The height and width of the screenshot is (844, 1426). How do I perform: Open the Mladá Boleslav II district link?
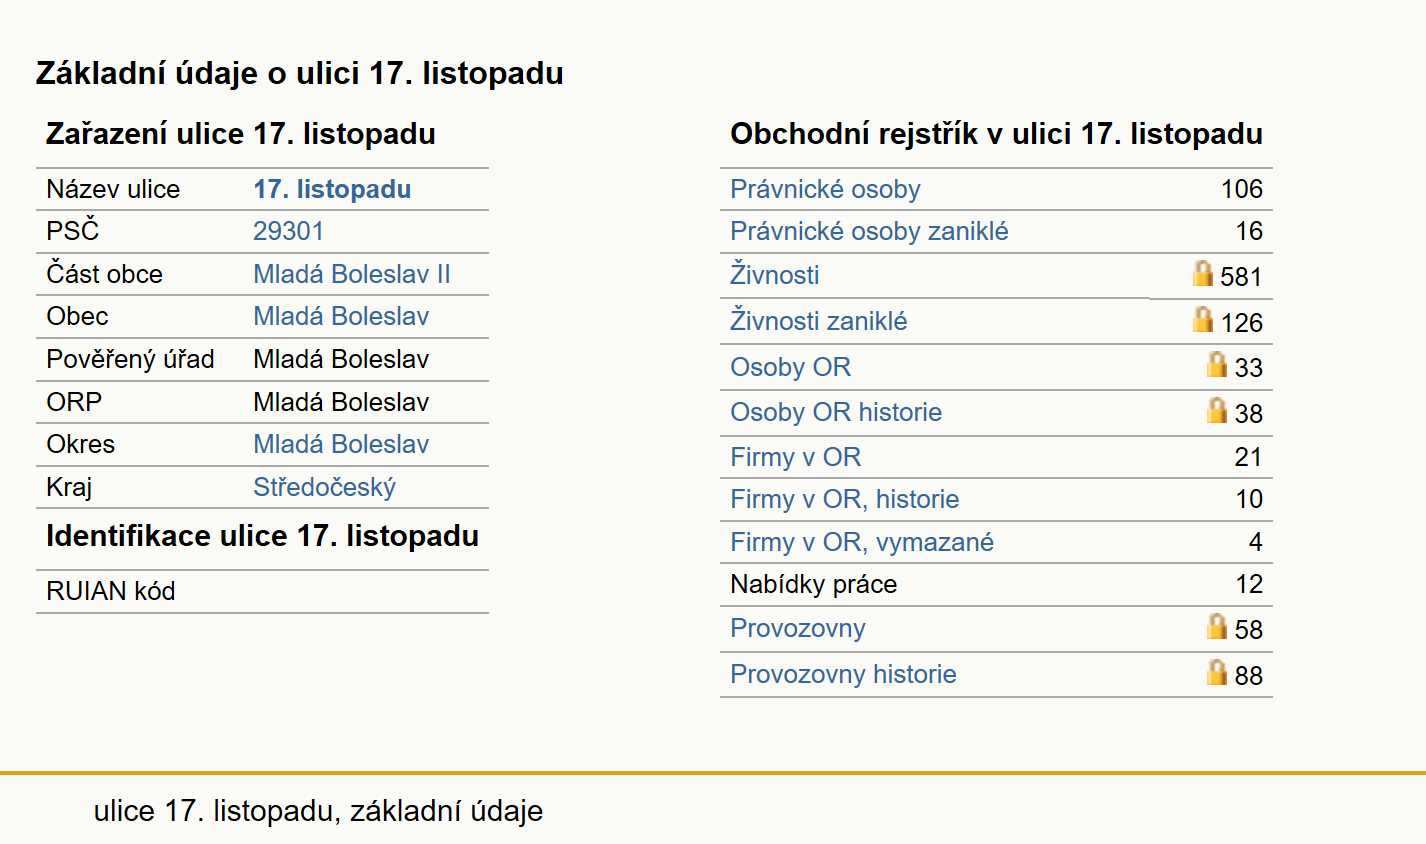pyautogui.click(x=352, y=274)
